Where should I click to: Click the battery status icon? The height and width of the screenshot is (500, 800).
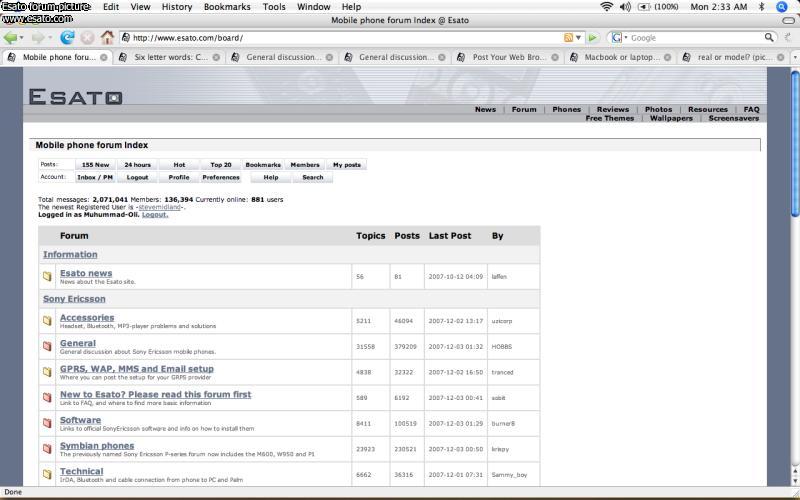[643, 7]
